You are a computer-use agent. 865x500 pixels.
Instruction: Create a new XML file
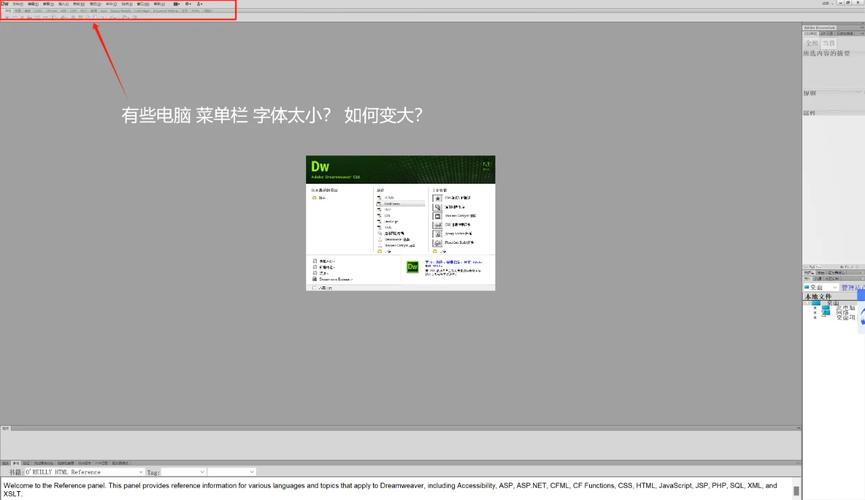[x=388, y=227]
